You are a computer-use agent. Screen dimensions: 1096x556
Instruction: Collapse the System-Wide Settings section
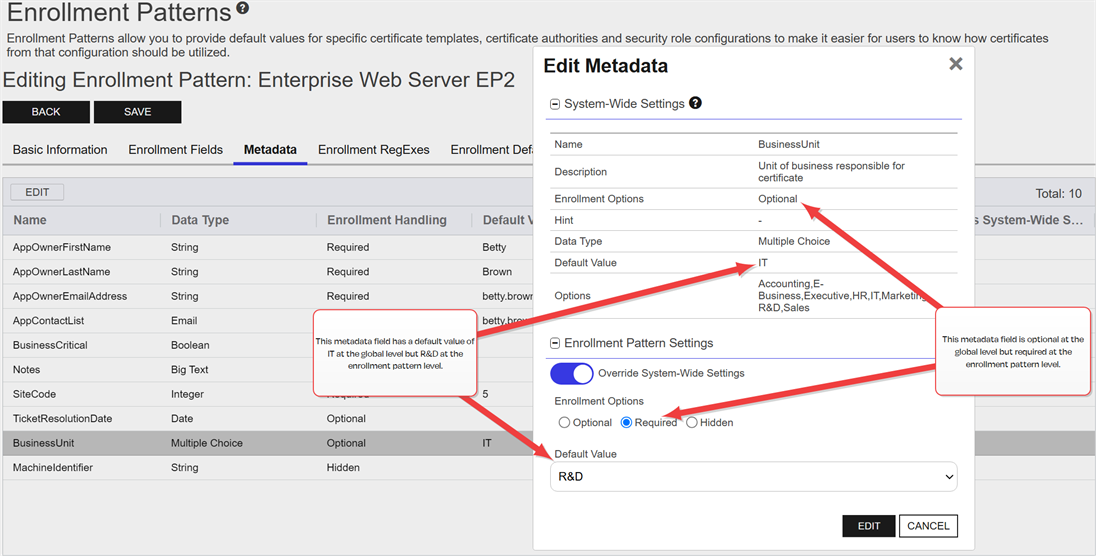point(555,104)
